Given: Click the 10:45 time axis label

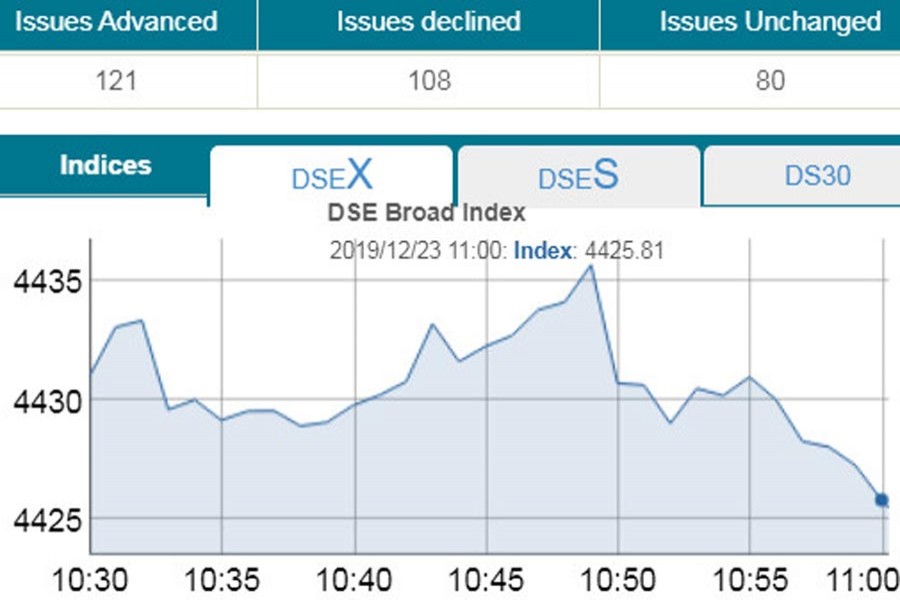Looking at the screenshot, I should point(486,579).
